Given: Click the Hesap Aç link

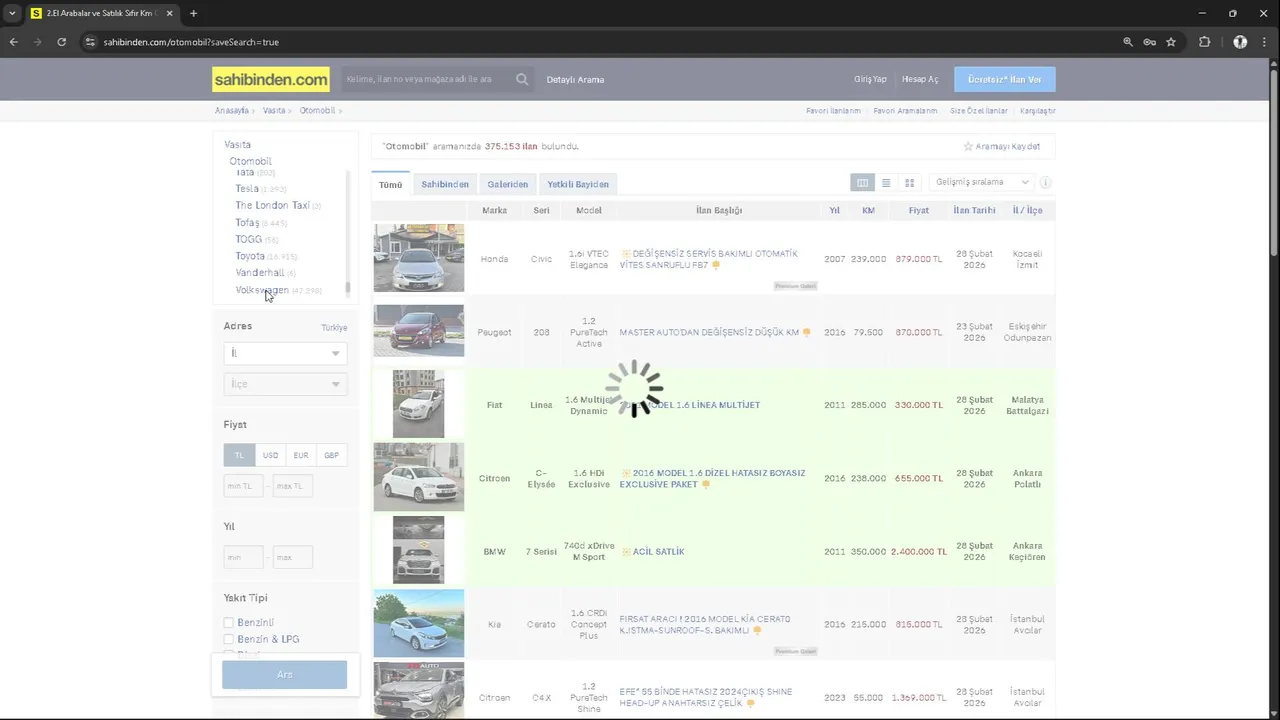Looking at the screenshot, I should pyautogui.click(x=920, y=79).
